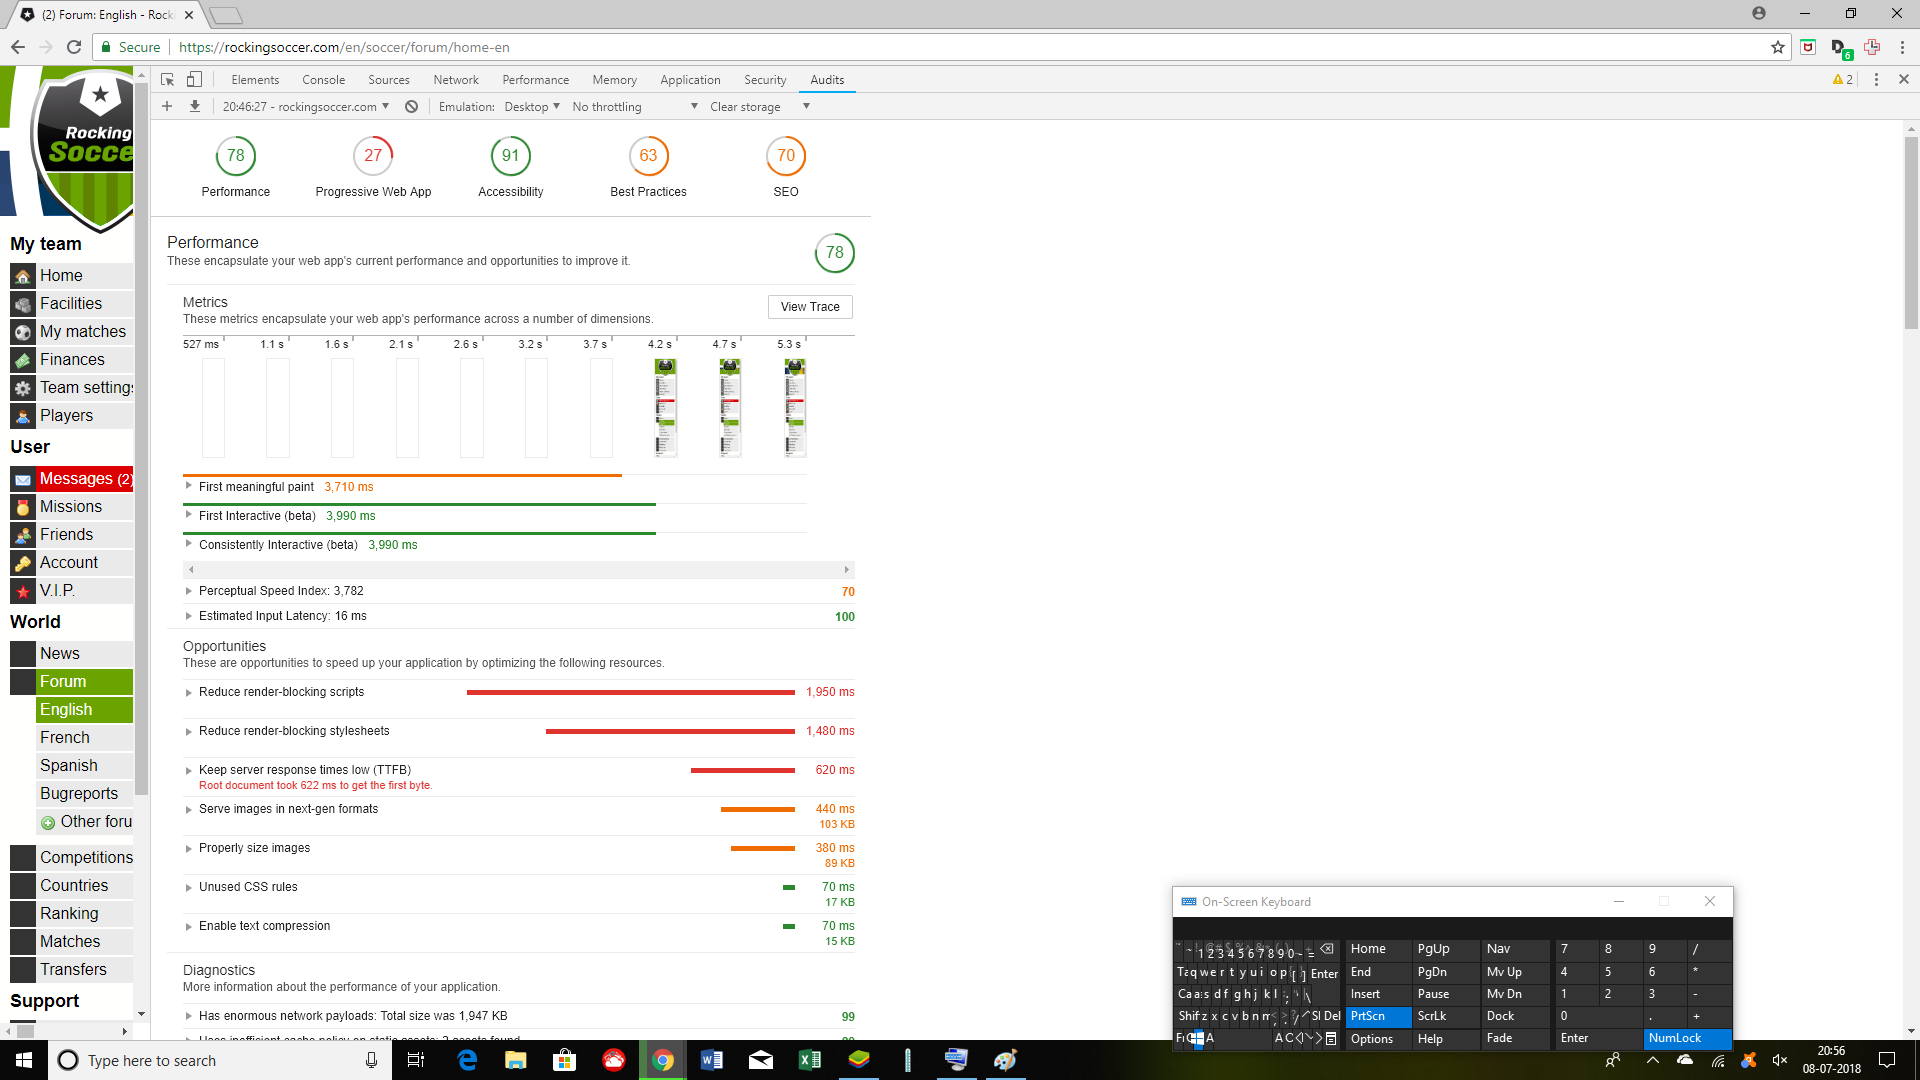The height and width of the screenshot is (1080, 1920).
Task: Open the audit run selector dropdown
Action: pos(306,107)
